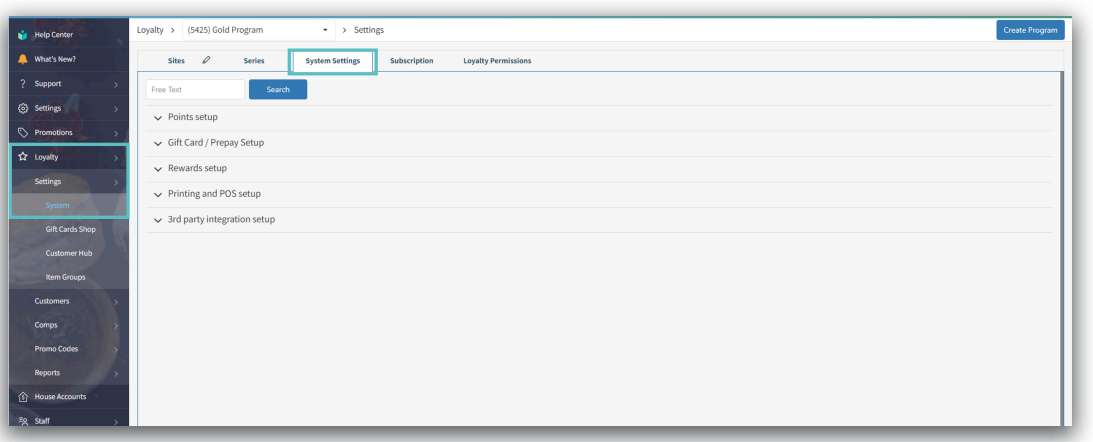Click the House Accounts building icon

pyautogui.click(x=22, y=397)
